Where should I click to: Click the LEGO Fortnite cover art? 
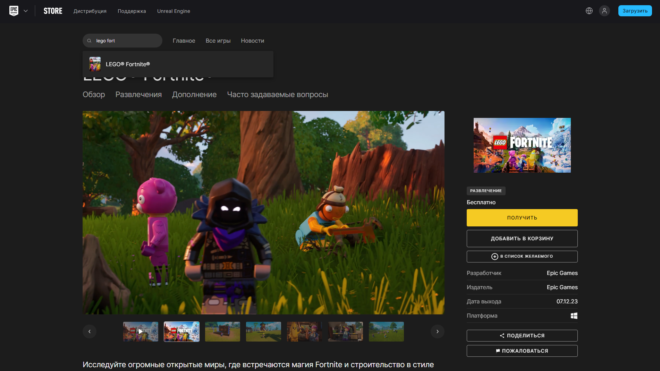[x=522, y=145]
